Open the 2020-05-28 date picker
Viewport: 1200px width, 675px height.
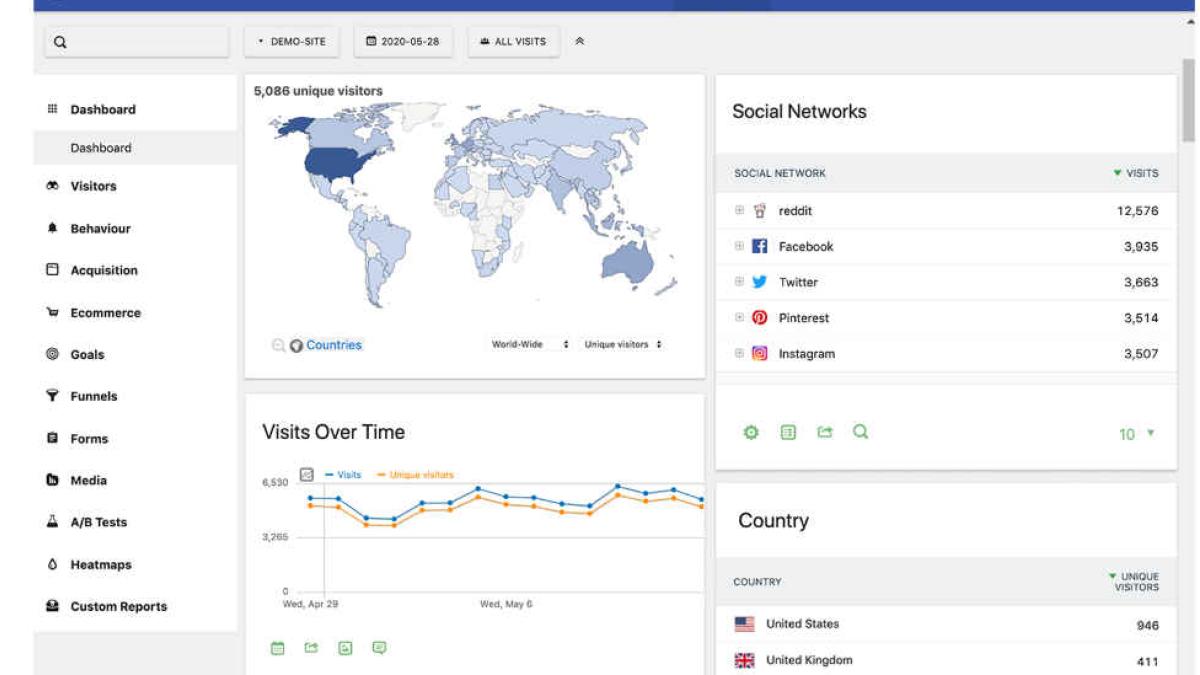(x=403, y=42)
